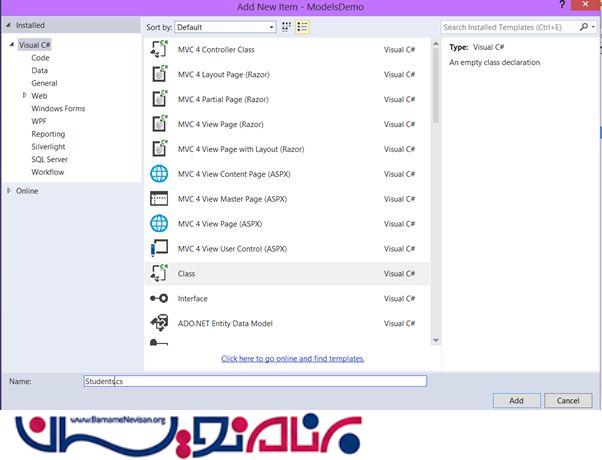
Task: Click the MVC 4 View User Control icon
Action: tap(159, 248)
